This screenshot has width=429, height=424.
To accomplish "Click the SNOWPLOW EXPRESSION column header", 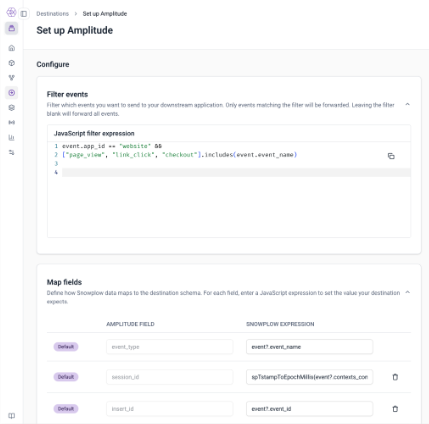I will pos(280,324).
